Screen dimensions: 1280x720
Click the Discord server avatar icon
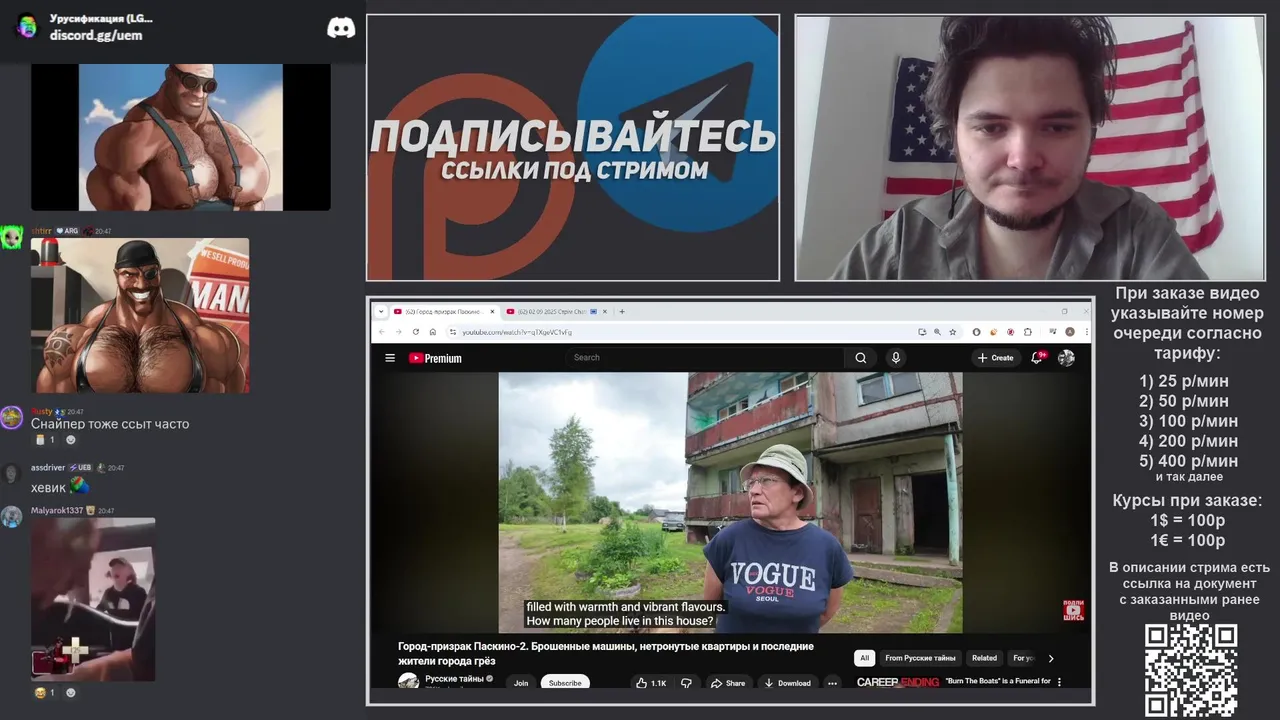coord(27,27)
